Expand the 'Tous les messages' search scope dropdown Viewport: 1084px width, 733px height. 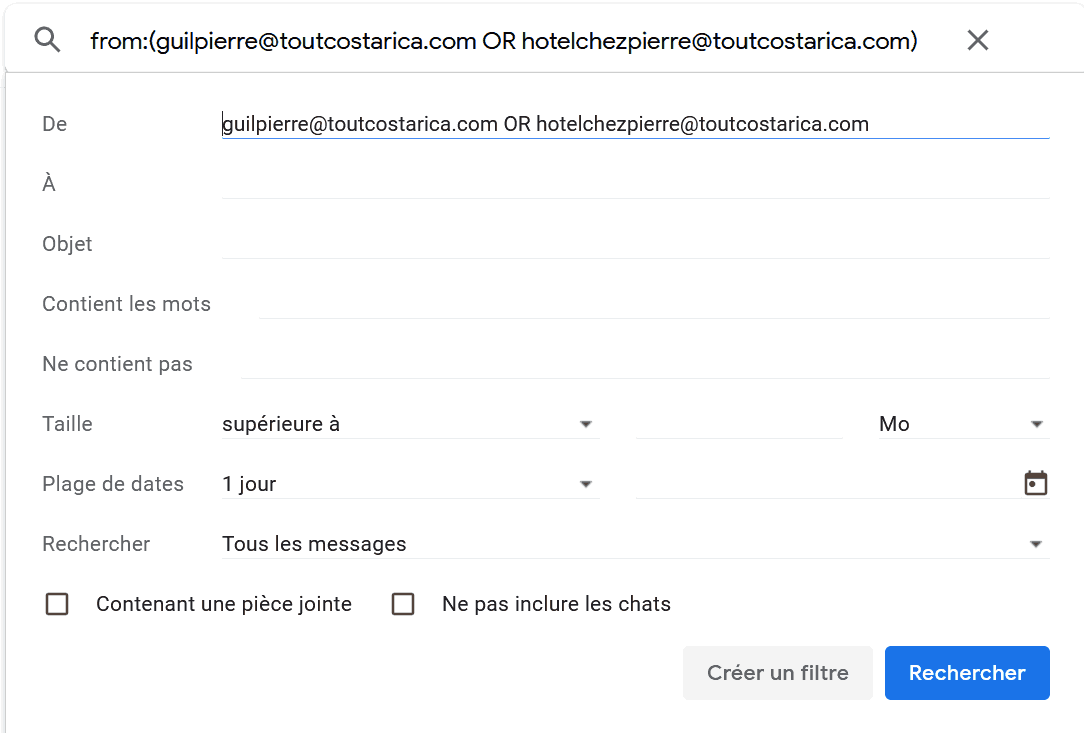(635, 544)
